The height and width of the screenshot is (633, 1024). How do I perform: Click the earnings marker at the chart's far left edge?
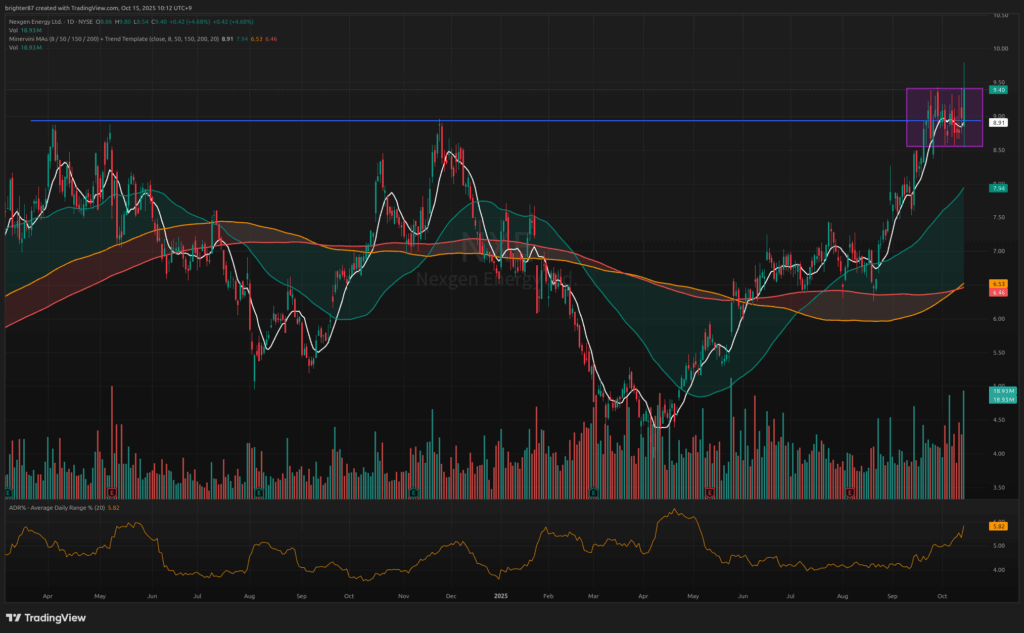[8, 492]
